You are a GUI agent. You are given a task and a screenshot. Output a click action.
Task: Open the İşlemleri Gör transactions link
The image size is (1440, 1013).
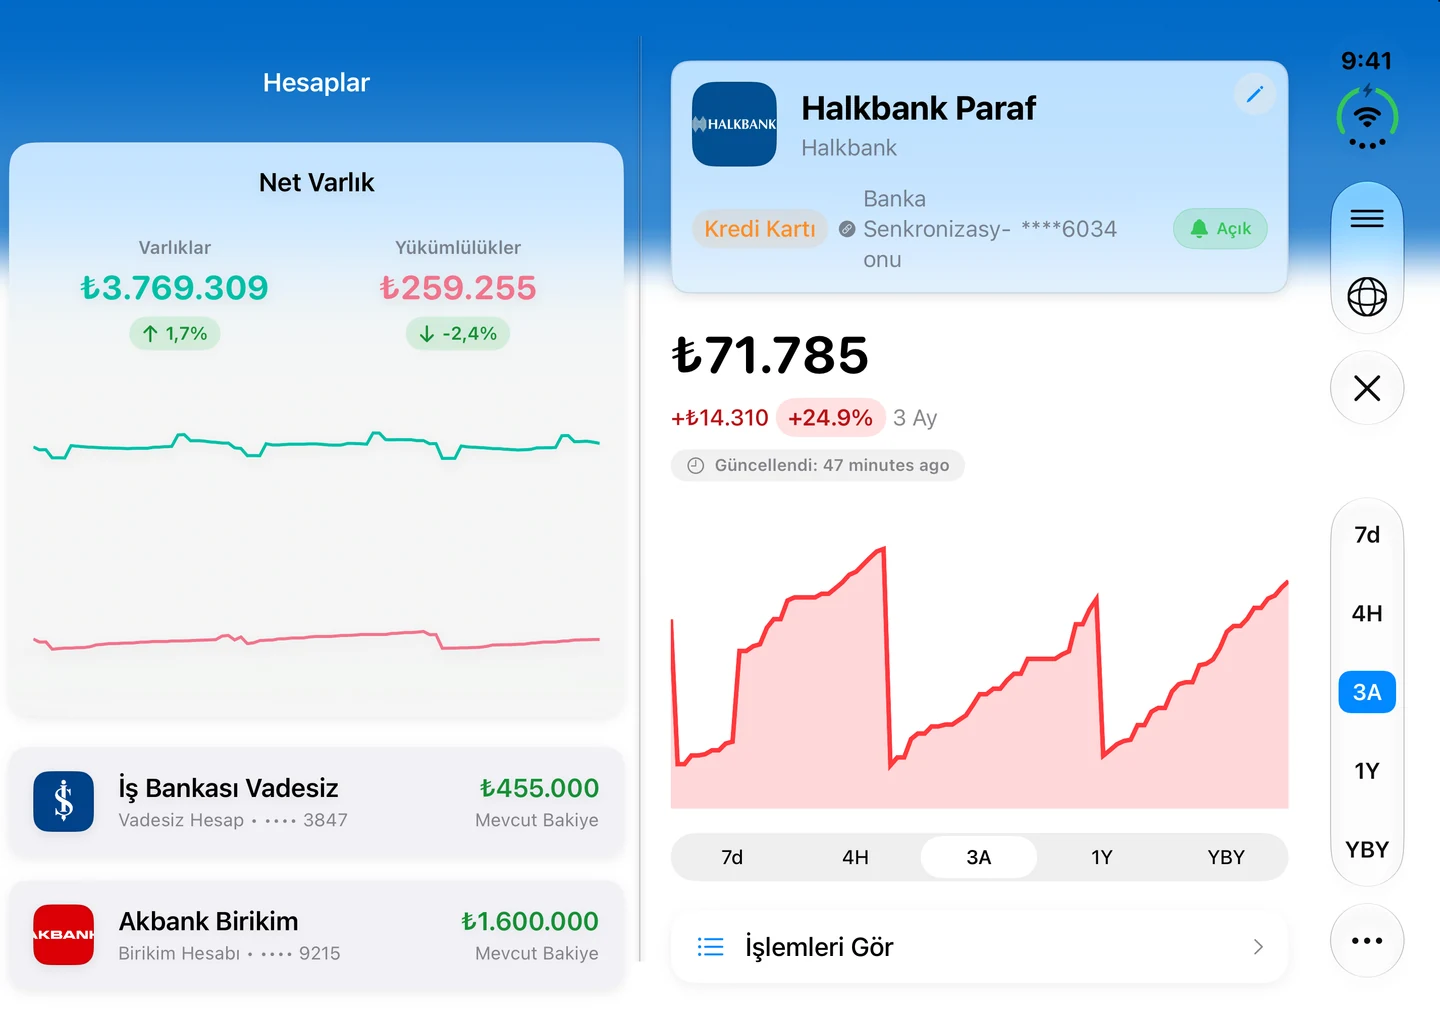pos(979,947)
